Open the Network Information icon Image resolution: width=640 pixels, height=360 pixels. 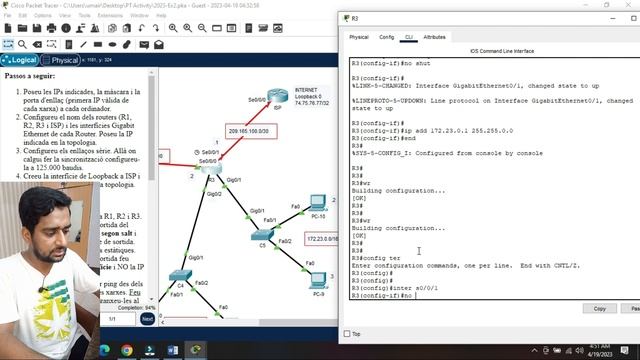pyautogui.click(x=66, y=28)
